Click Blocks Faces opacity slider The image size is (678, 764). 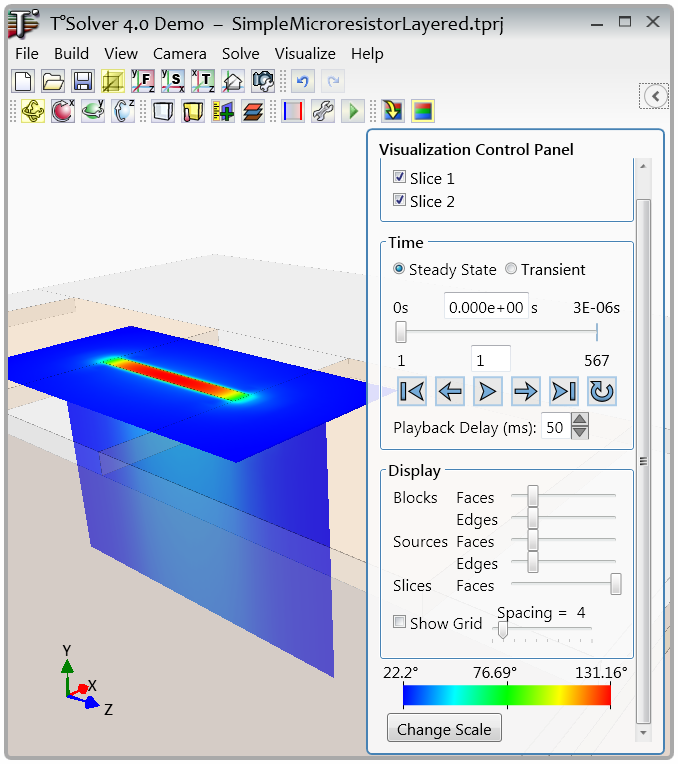point(533,496)
